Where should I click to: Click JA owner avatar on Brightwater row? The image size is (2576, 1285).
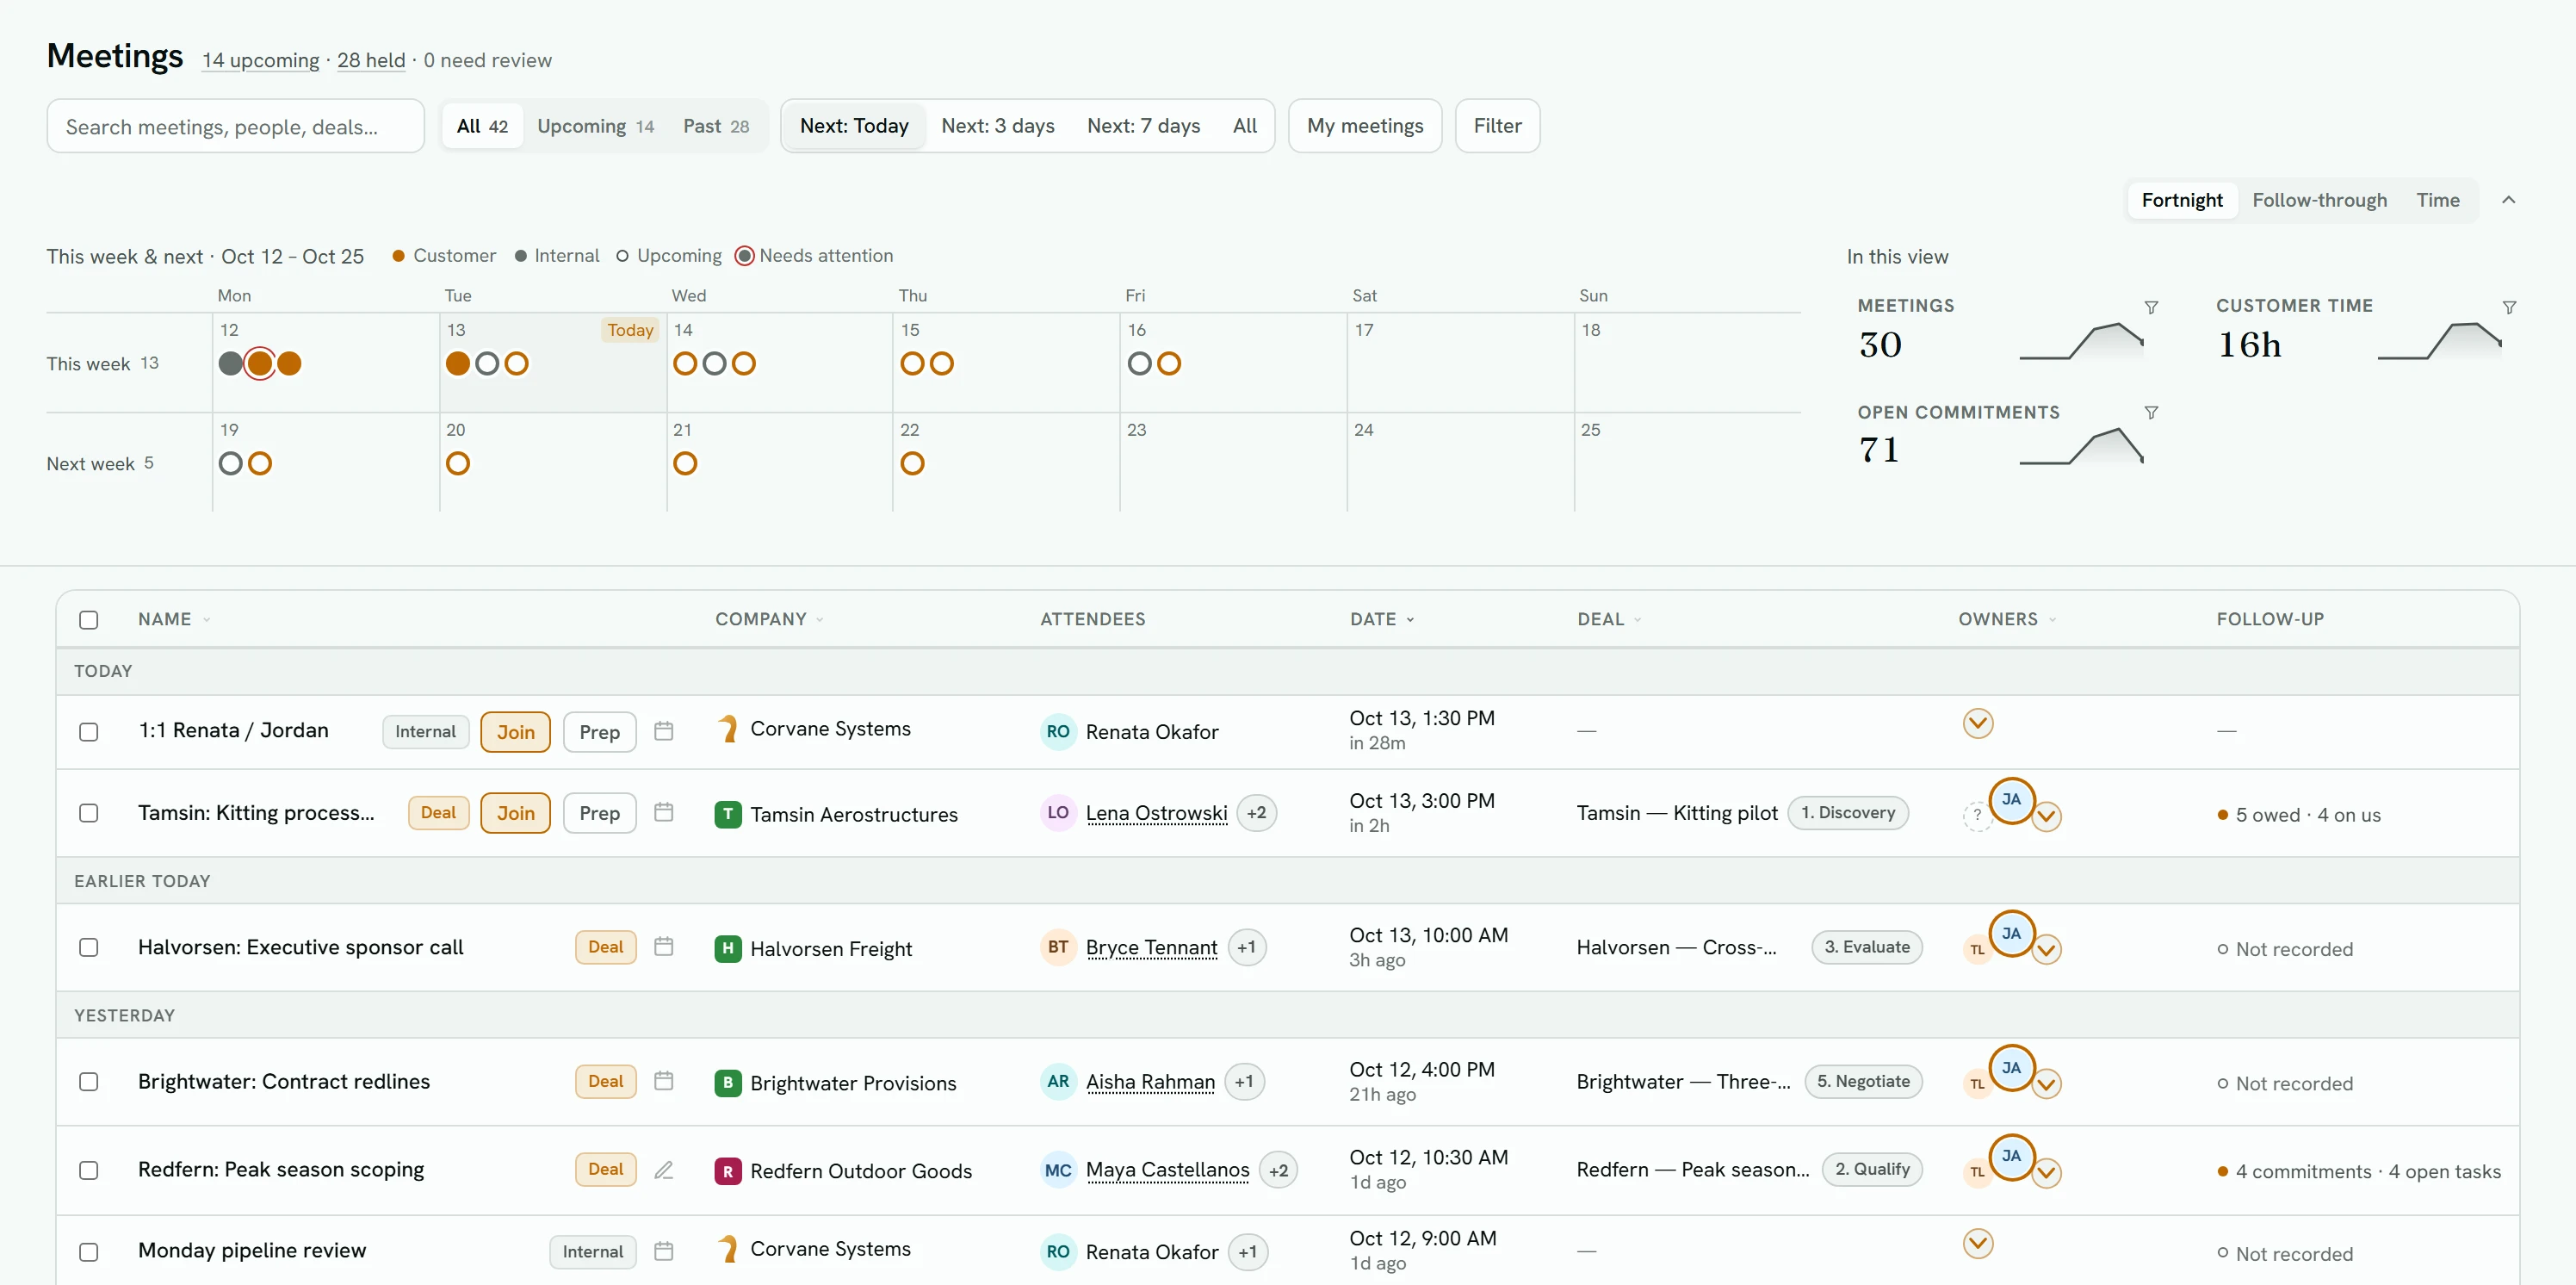pyautogui.click(x=2012, y=1067)
